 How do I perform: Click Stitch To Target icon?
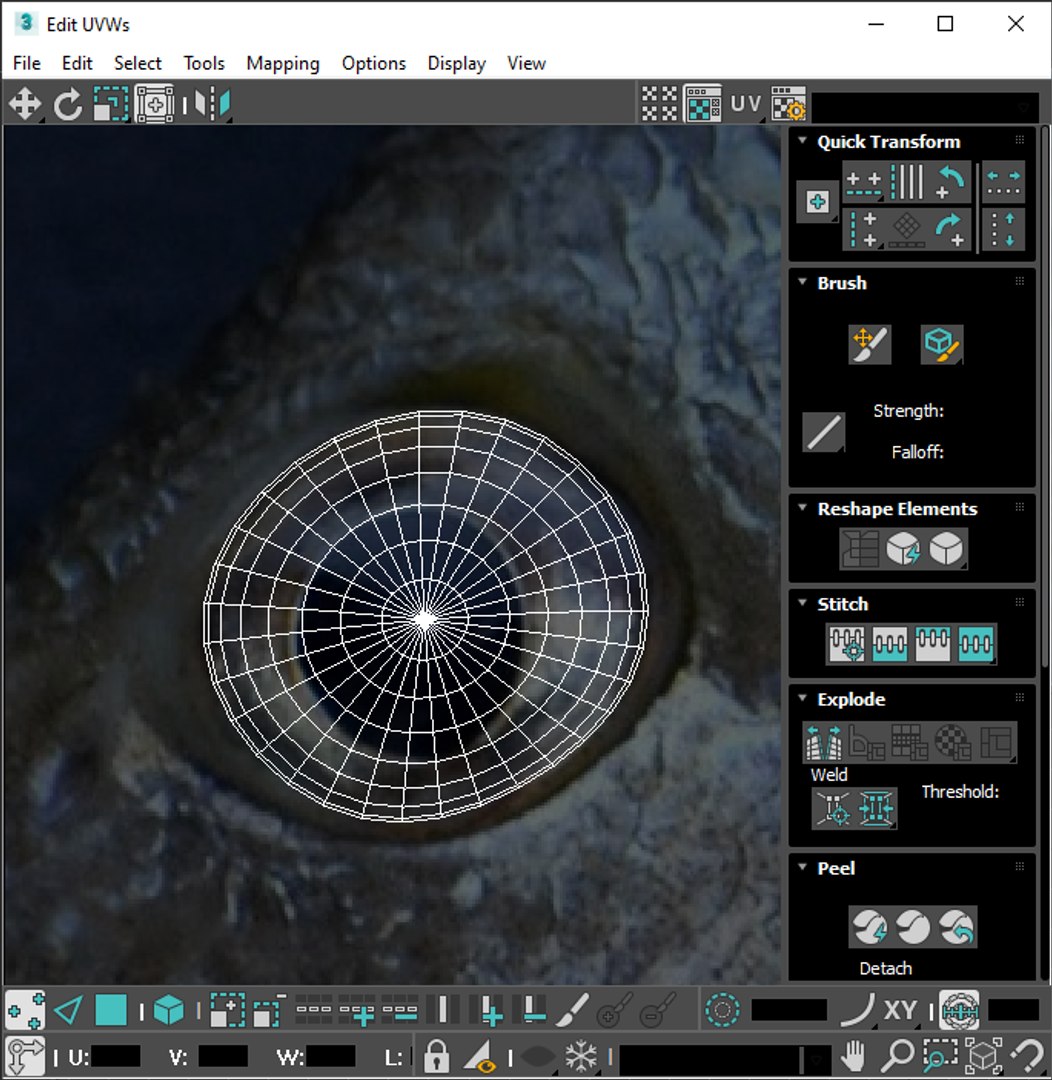[x=847, y=644]
